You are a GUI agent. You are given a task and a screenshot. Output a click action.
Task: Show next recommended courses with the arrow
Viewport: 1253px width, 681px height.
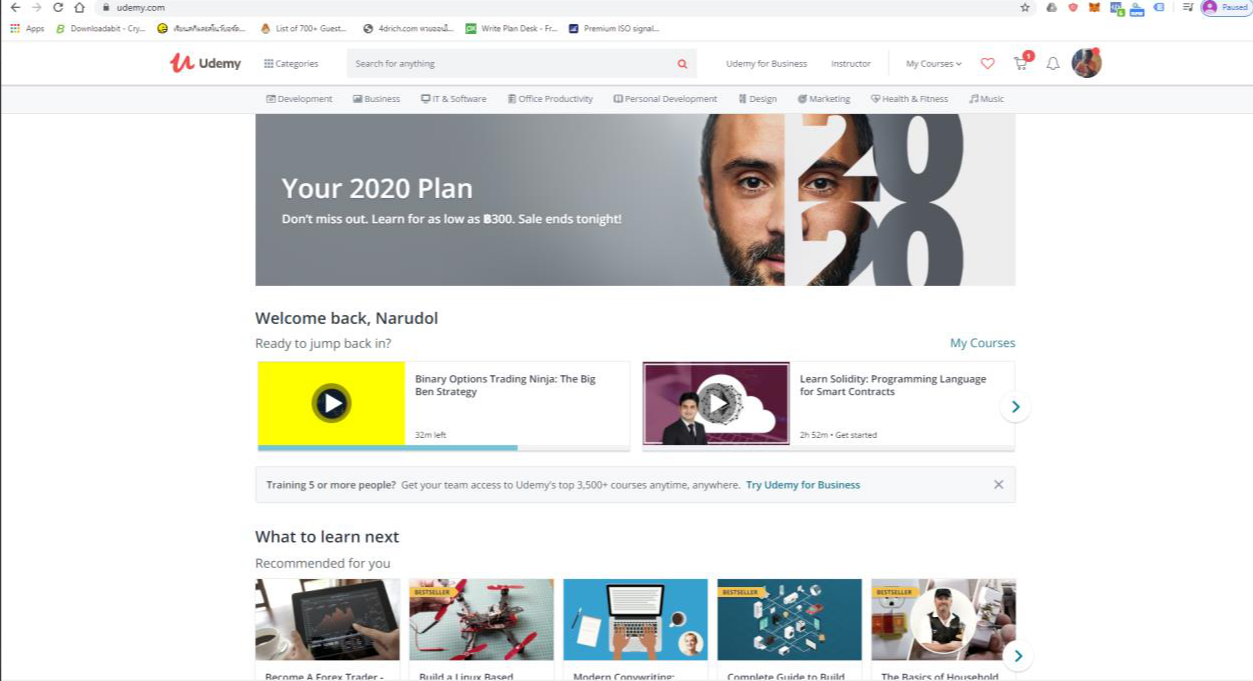tap(1018, 656)
